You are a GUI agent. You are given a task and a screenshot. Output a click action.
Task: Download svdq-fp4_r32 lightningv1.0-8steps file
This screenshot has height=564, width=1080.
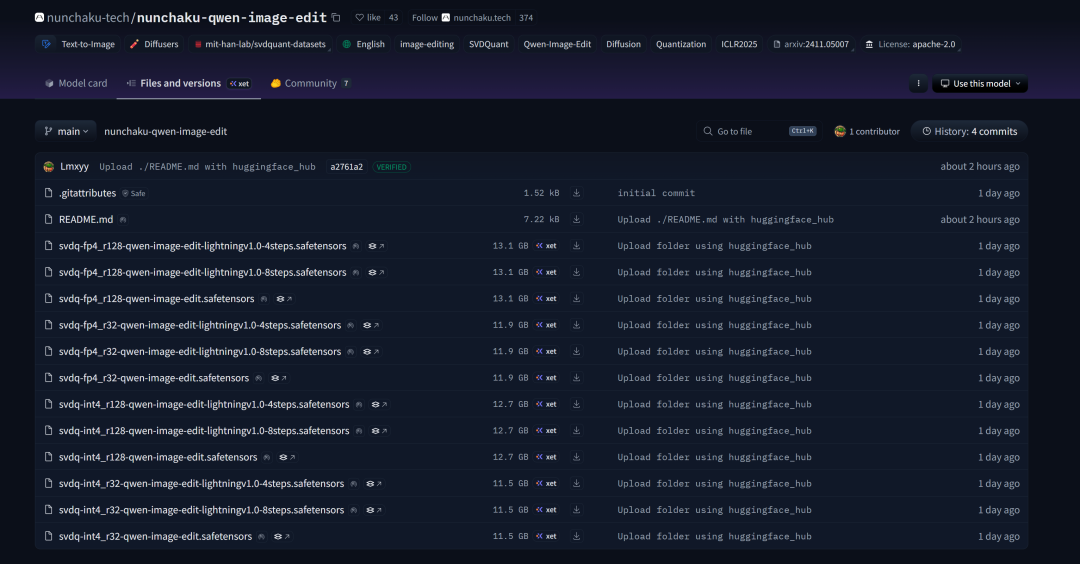[x=577, y=351]
